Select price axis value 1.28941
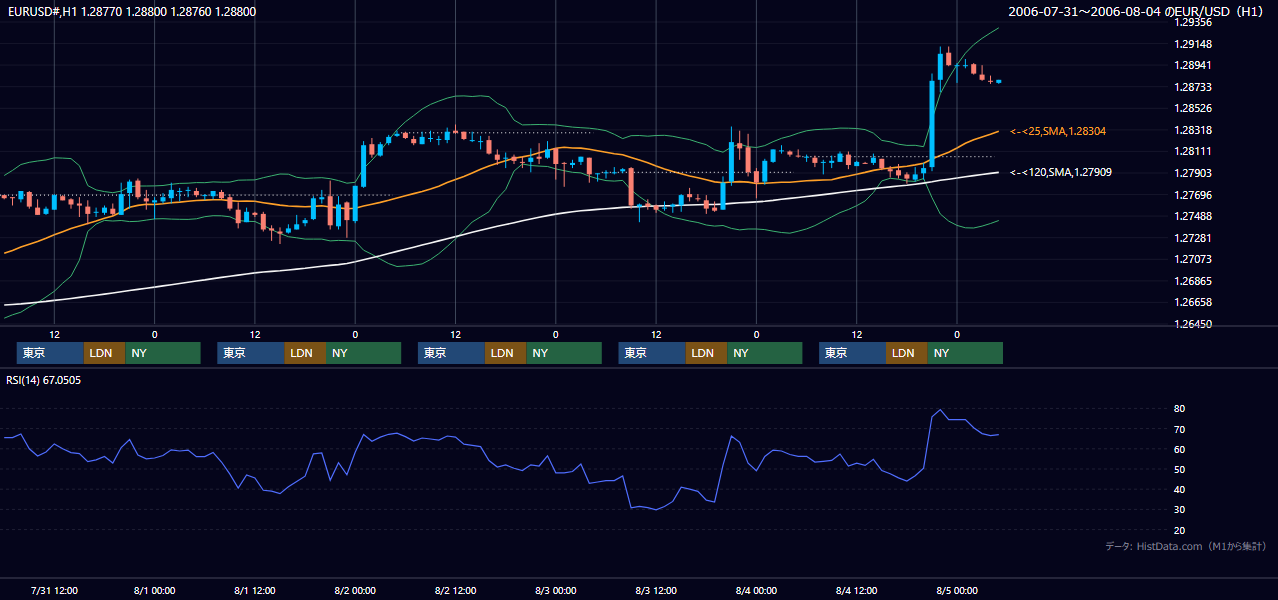 1194,65
